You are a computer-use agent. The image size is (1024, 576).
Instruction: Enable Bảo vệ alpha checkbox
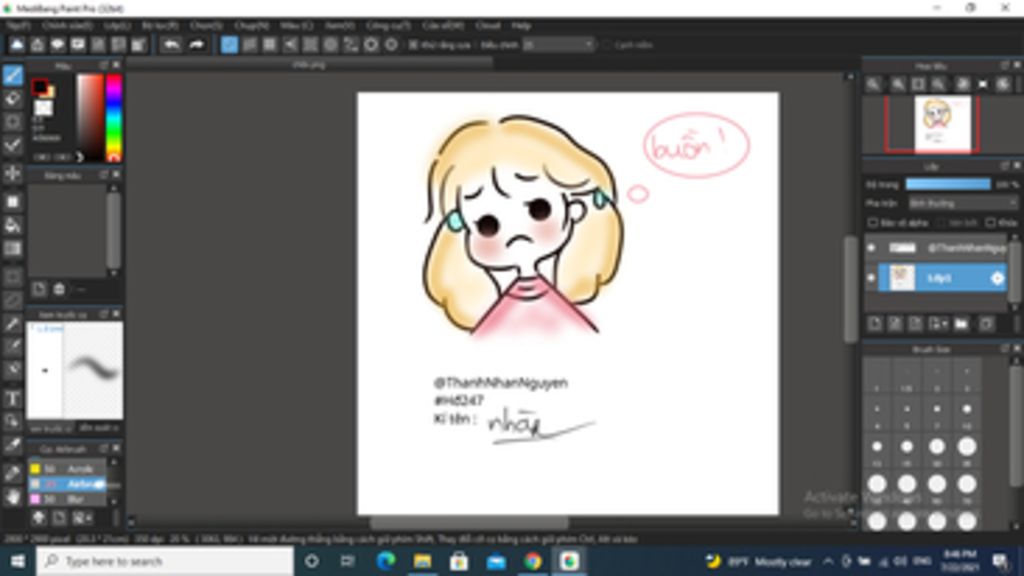[x=872, y=223]
